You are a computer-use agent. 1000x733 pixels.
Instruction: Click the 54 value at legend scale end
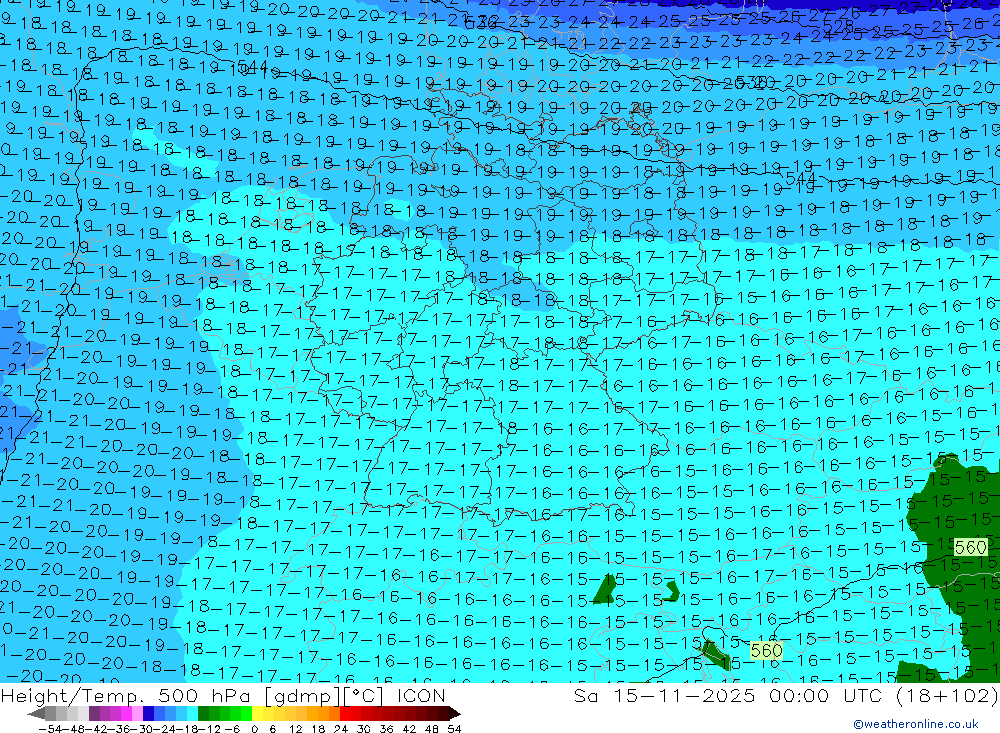(454, 729)
